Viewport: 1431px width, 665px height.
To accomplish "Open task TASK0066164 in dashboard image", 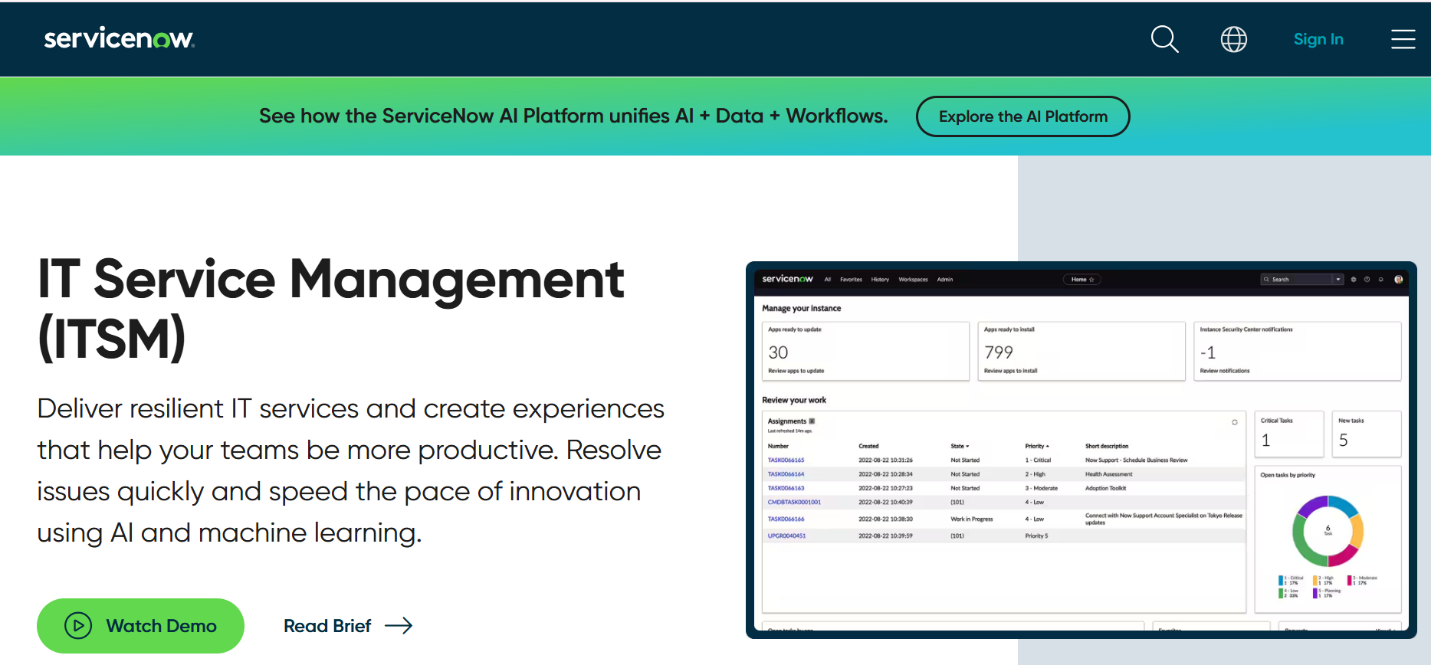I will point(786,474).
